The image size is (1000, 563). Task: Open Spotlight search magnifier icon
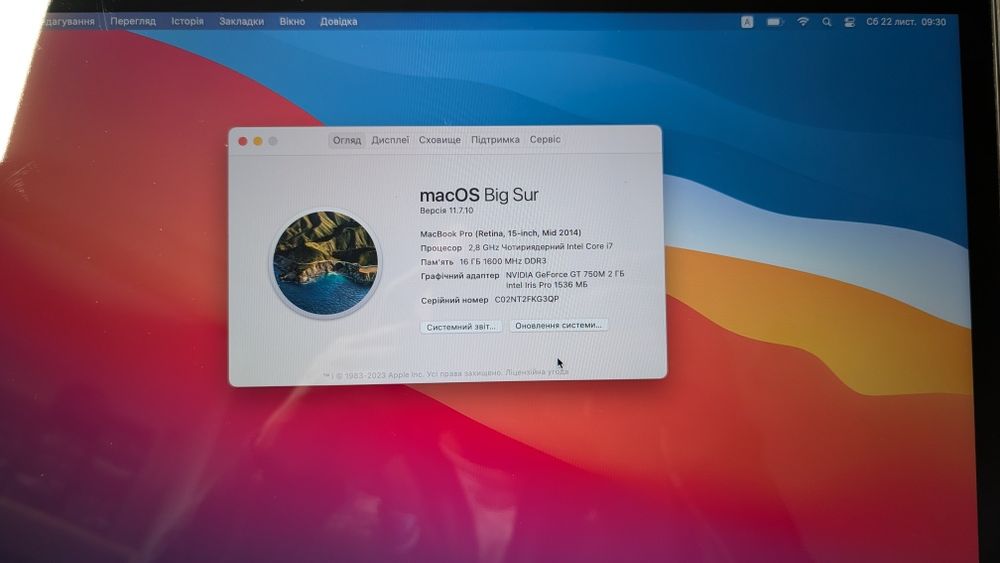point(827,22)
